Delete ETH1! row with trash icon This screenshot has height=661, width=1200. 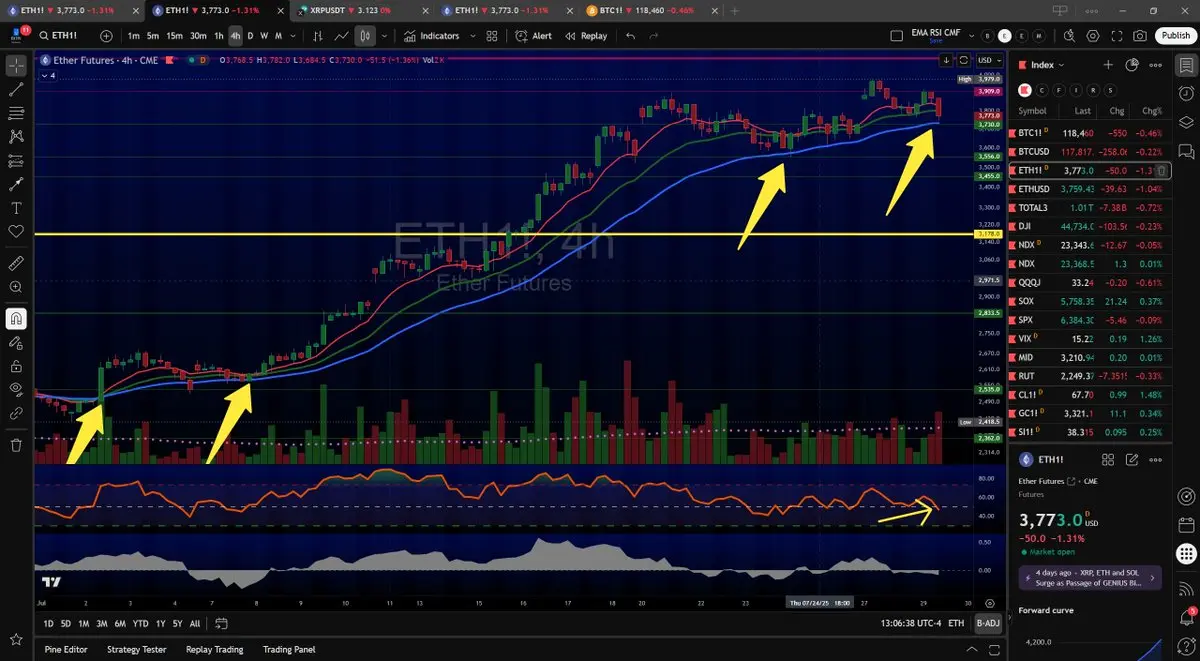(x=1163, y=171)
